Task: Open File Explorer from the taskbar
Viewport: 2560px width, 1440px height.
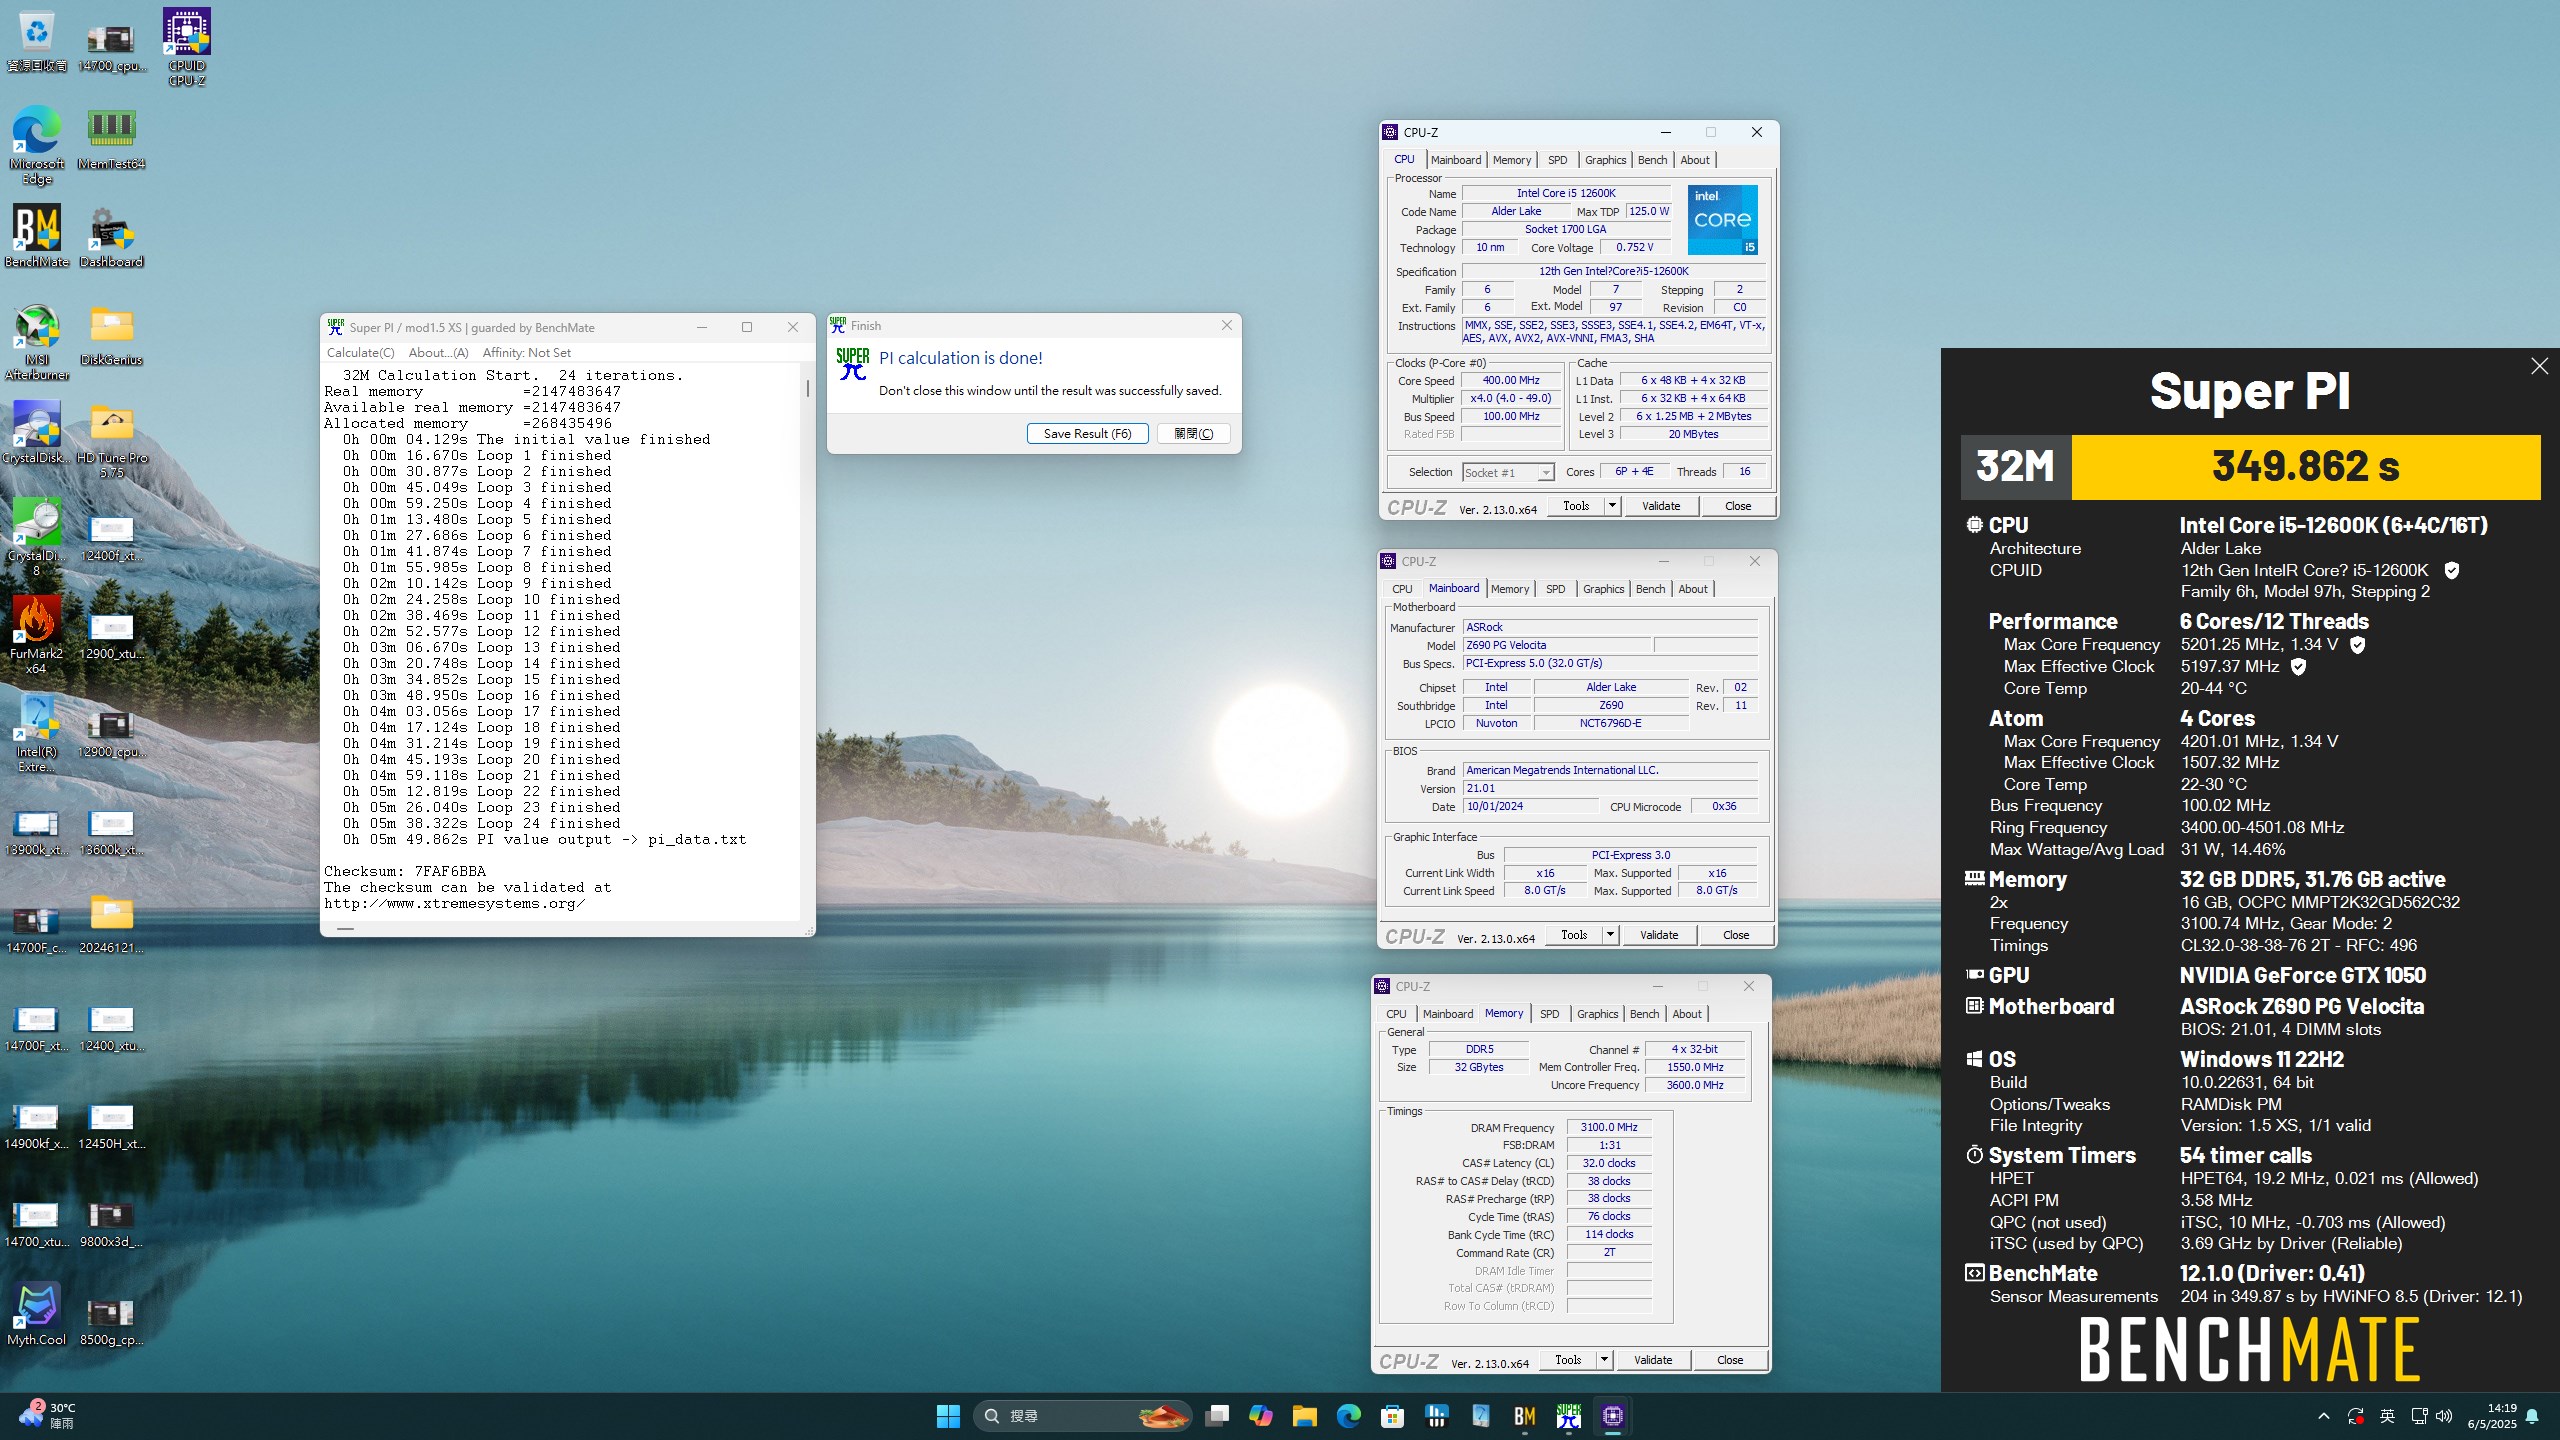Action: coord(1304,1416)
